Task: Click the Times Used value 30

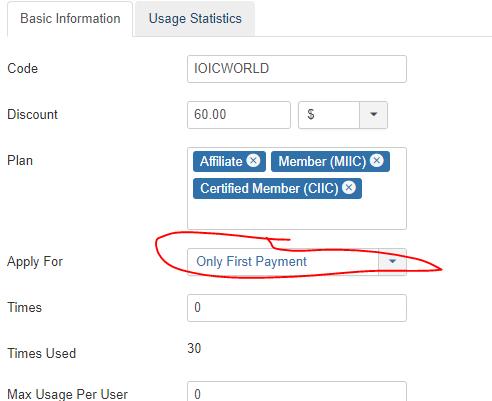Action: pos(194,348)
